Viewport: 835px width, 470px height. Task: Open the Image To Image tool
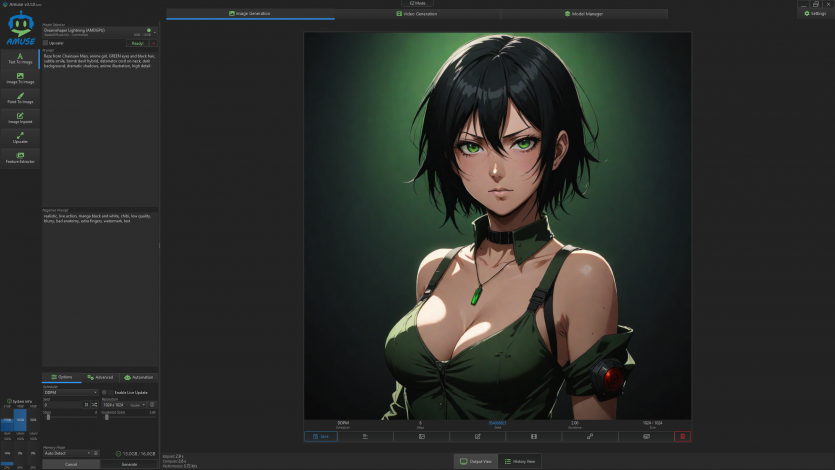20,78
